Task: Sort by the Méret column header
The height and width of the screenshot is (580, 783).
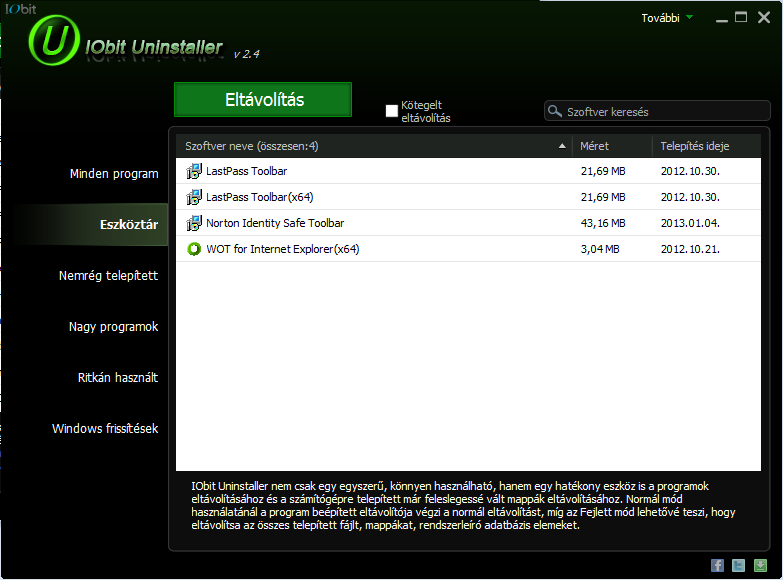Action: pyautogui.click(x=612, y=146)
